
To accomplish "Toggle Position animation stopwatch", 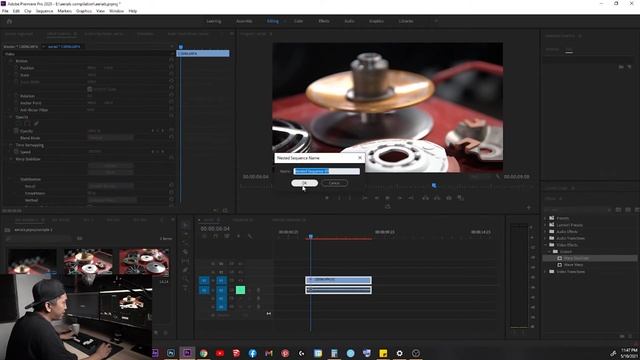I will (x=16, y=68).
